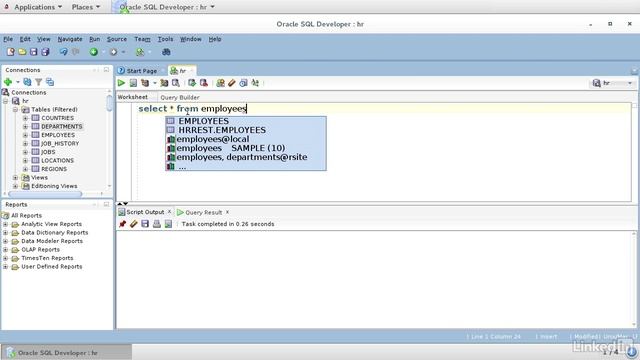The height and width of the screenshot is (360, 640).
Task: Expand the Analytic View Reports folder
Action: 5,224
